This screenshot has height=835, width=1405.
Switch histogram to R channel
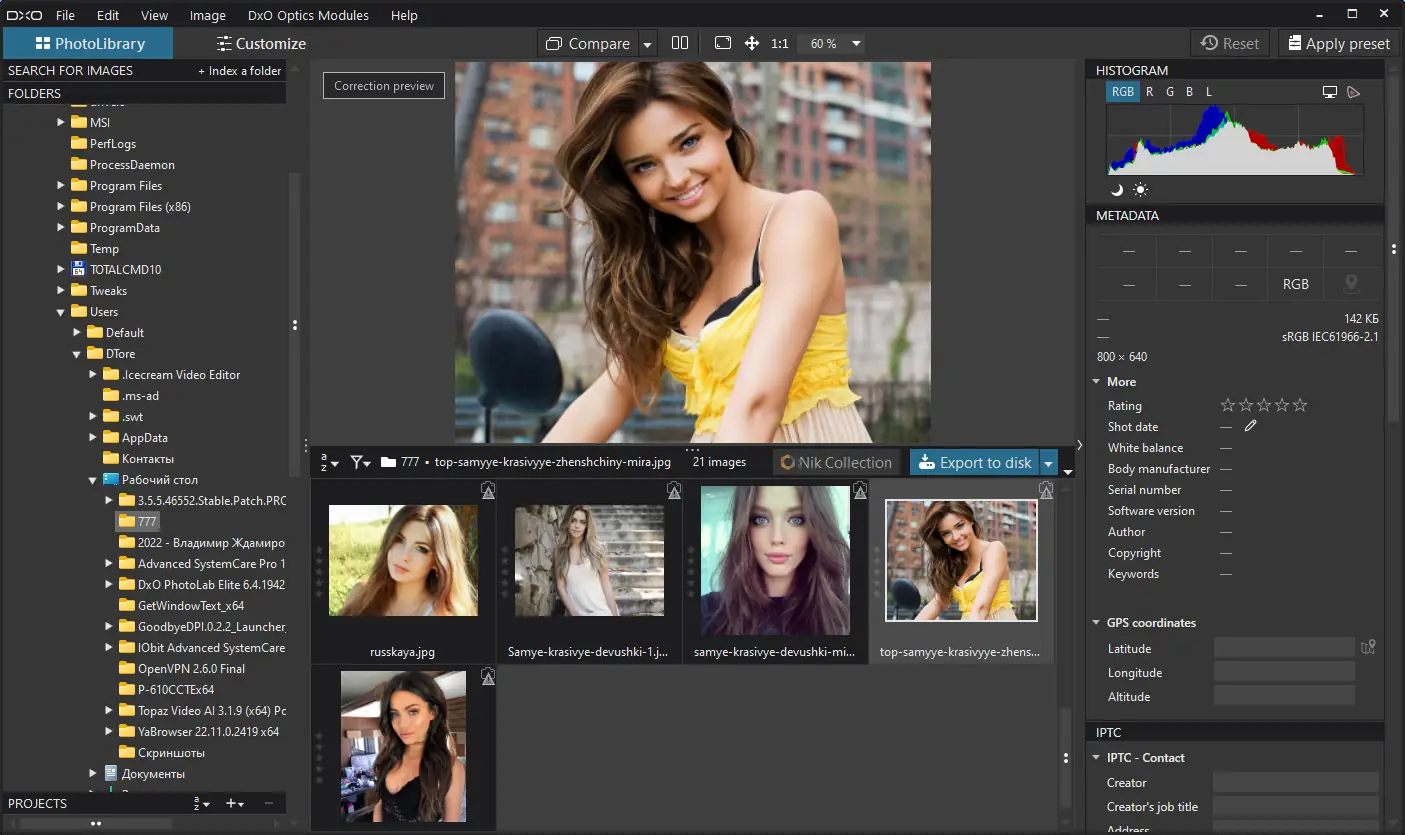tap(1150, 92)
